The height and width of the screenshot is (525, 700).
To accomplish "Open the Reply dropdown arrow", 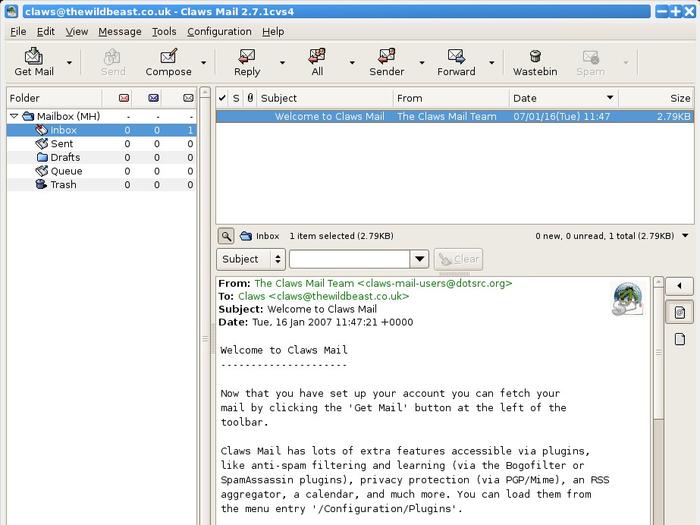I will [x=282, y=62].
